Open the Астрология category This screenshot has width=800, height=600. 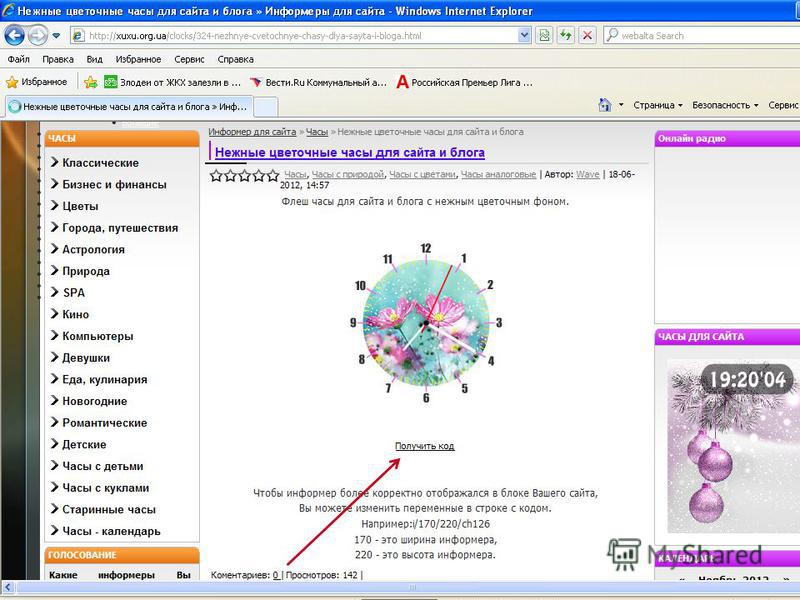pos(93,249)
